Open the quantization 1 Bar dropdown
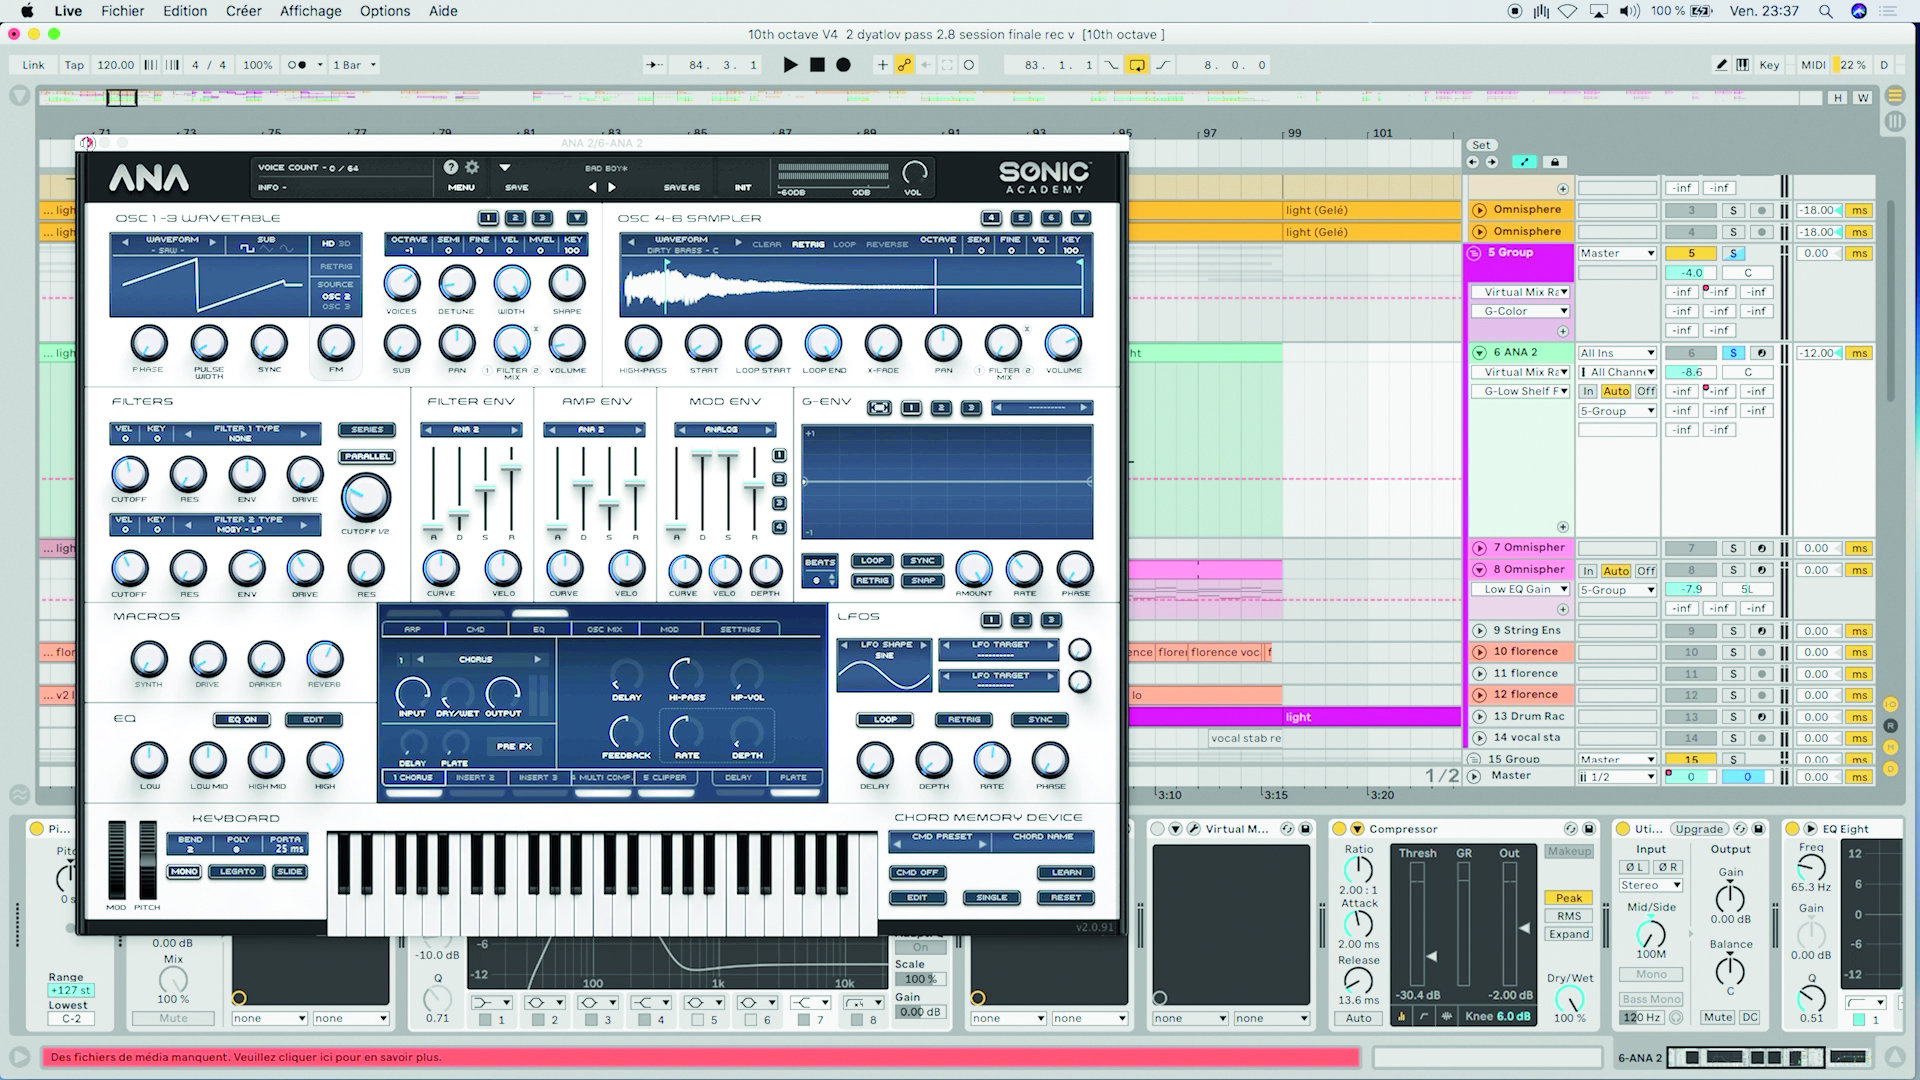The width and height of the screenshot is (1920, 1080). coord(355,65)
